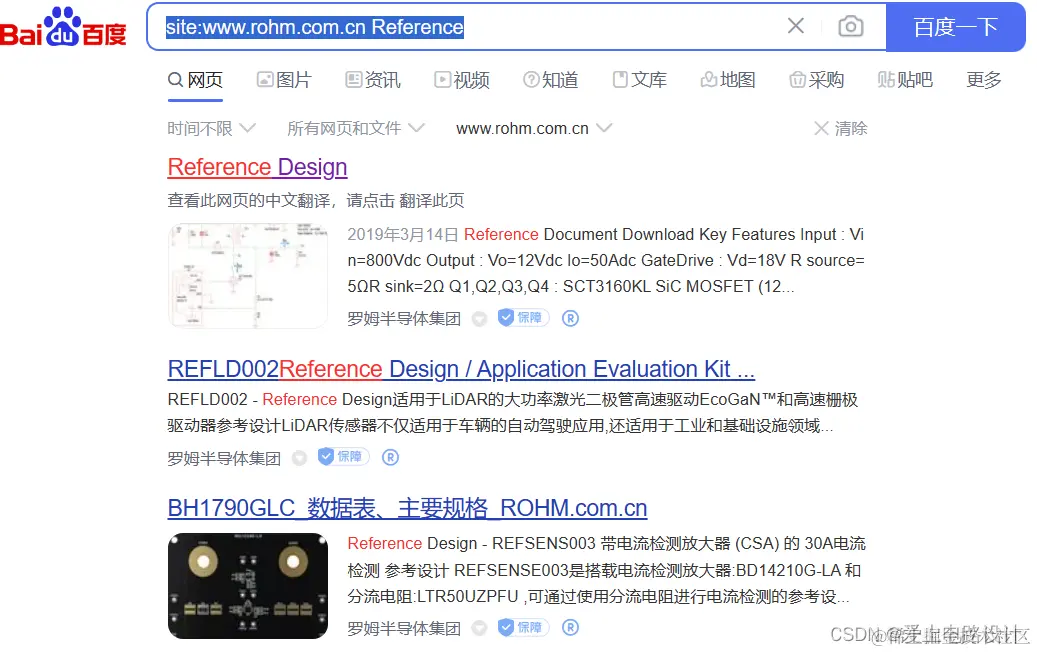Click 保障 badge under Reference Design result
Screen dimensions: 1037x653
(x=524, y=318)
